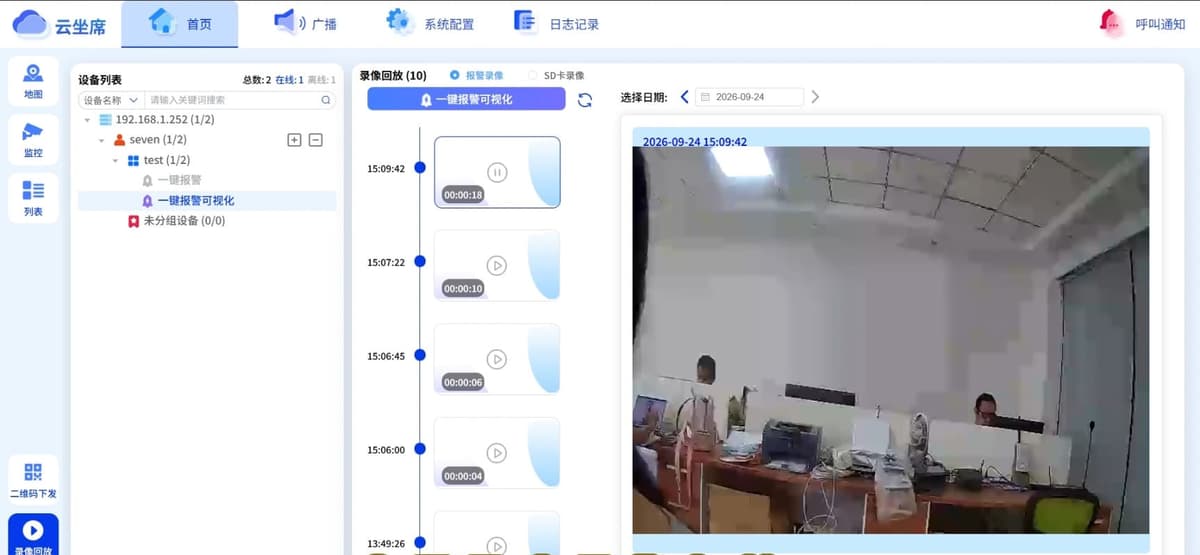Click the 00:00:04 duration badge

point(463,476)
